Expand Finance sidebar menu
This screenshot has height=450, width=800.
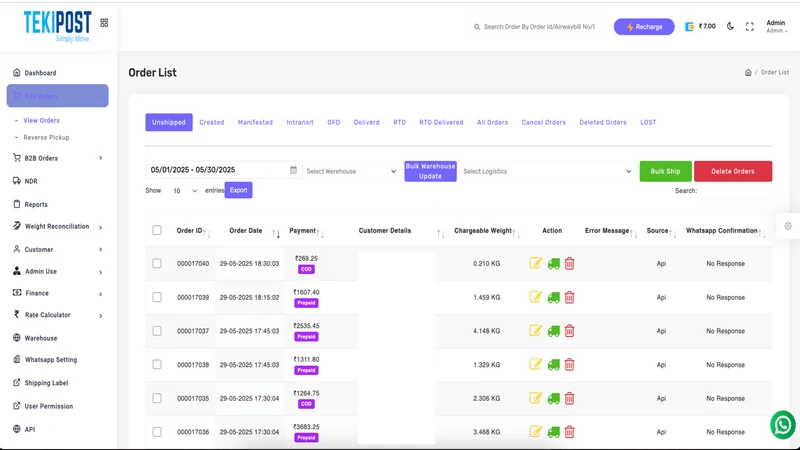pyautogui.click(x=58, y=293)
